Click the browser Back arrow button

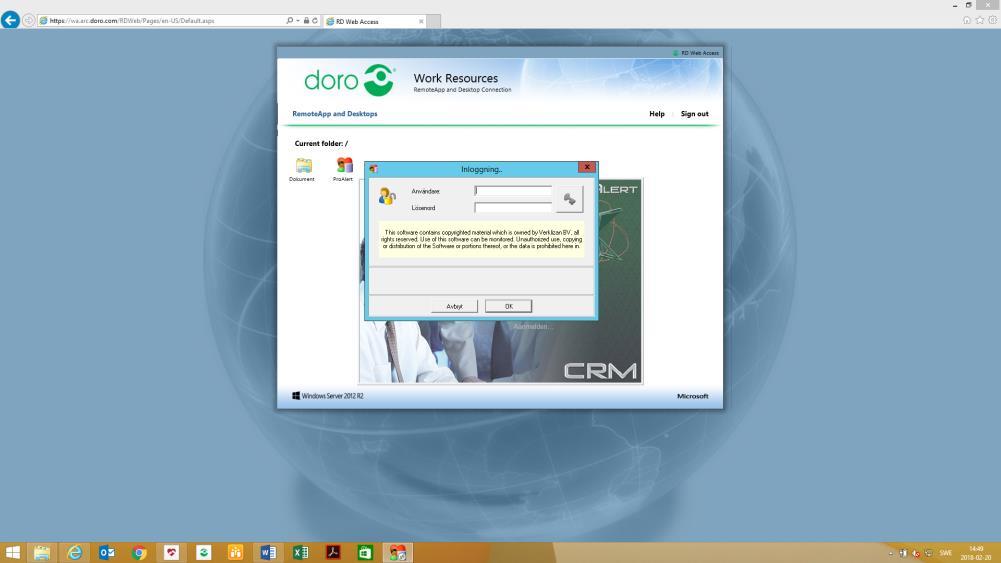tap(10, 20)
